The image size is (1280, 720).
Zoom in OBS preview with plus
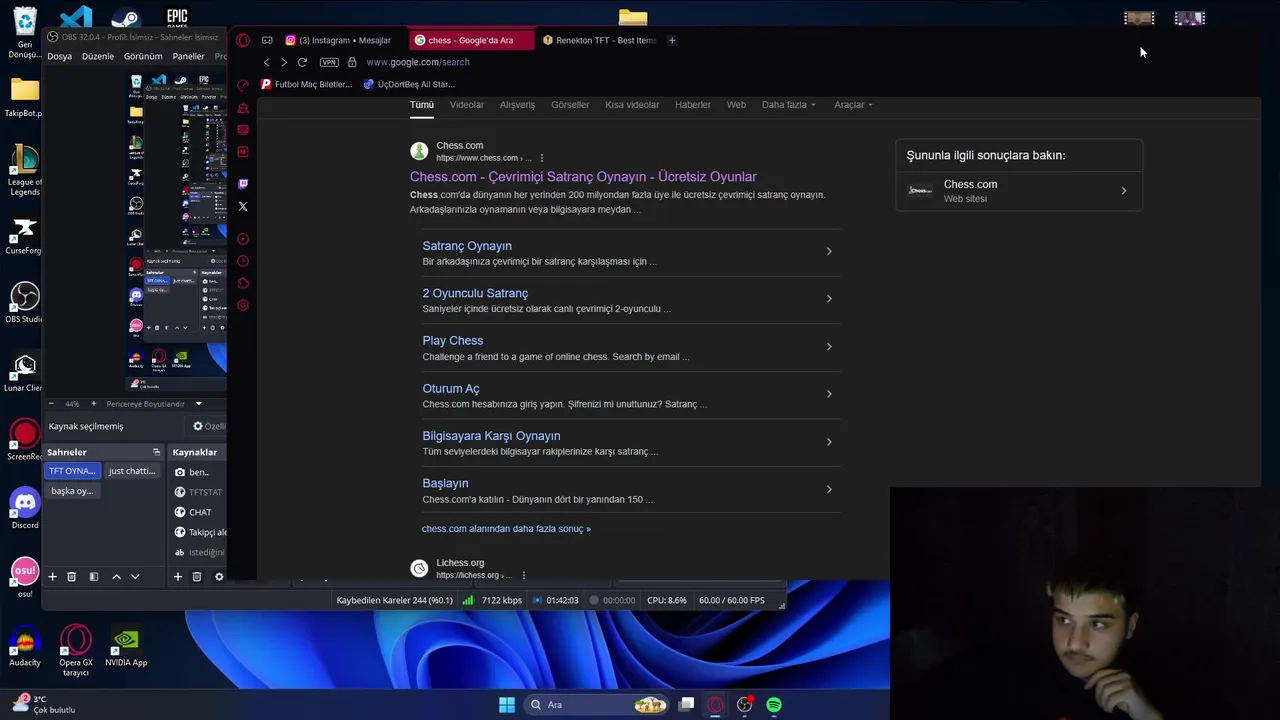pyautogui.click(x=94, y=404)
